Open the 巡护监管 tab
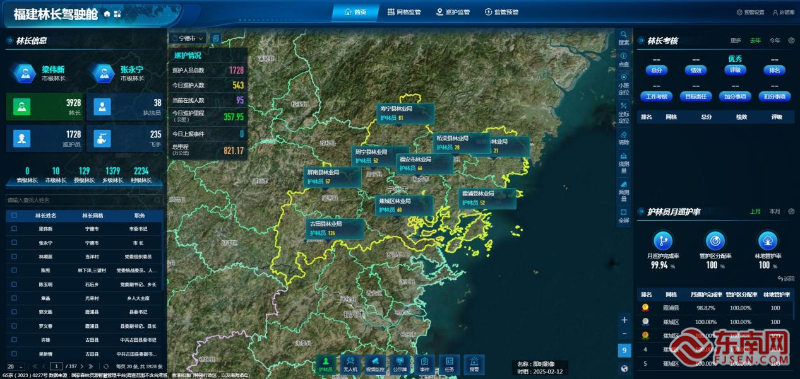Image resolution: width=800 pixels, height=379 pixels. [x=453, y=12]
